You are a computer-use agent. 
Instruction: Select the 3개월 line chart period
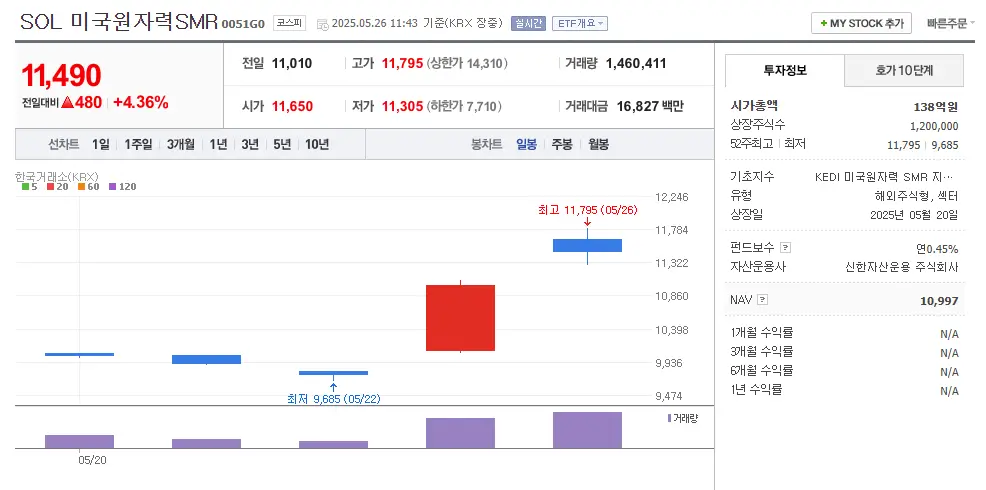coord(181,144)
